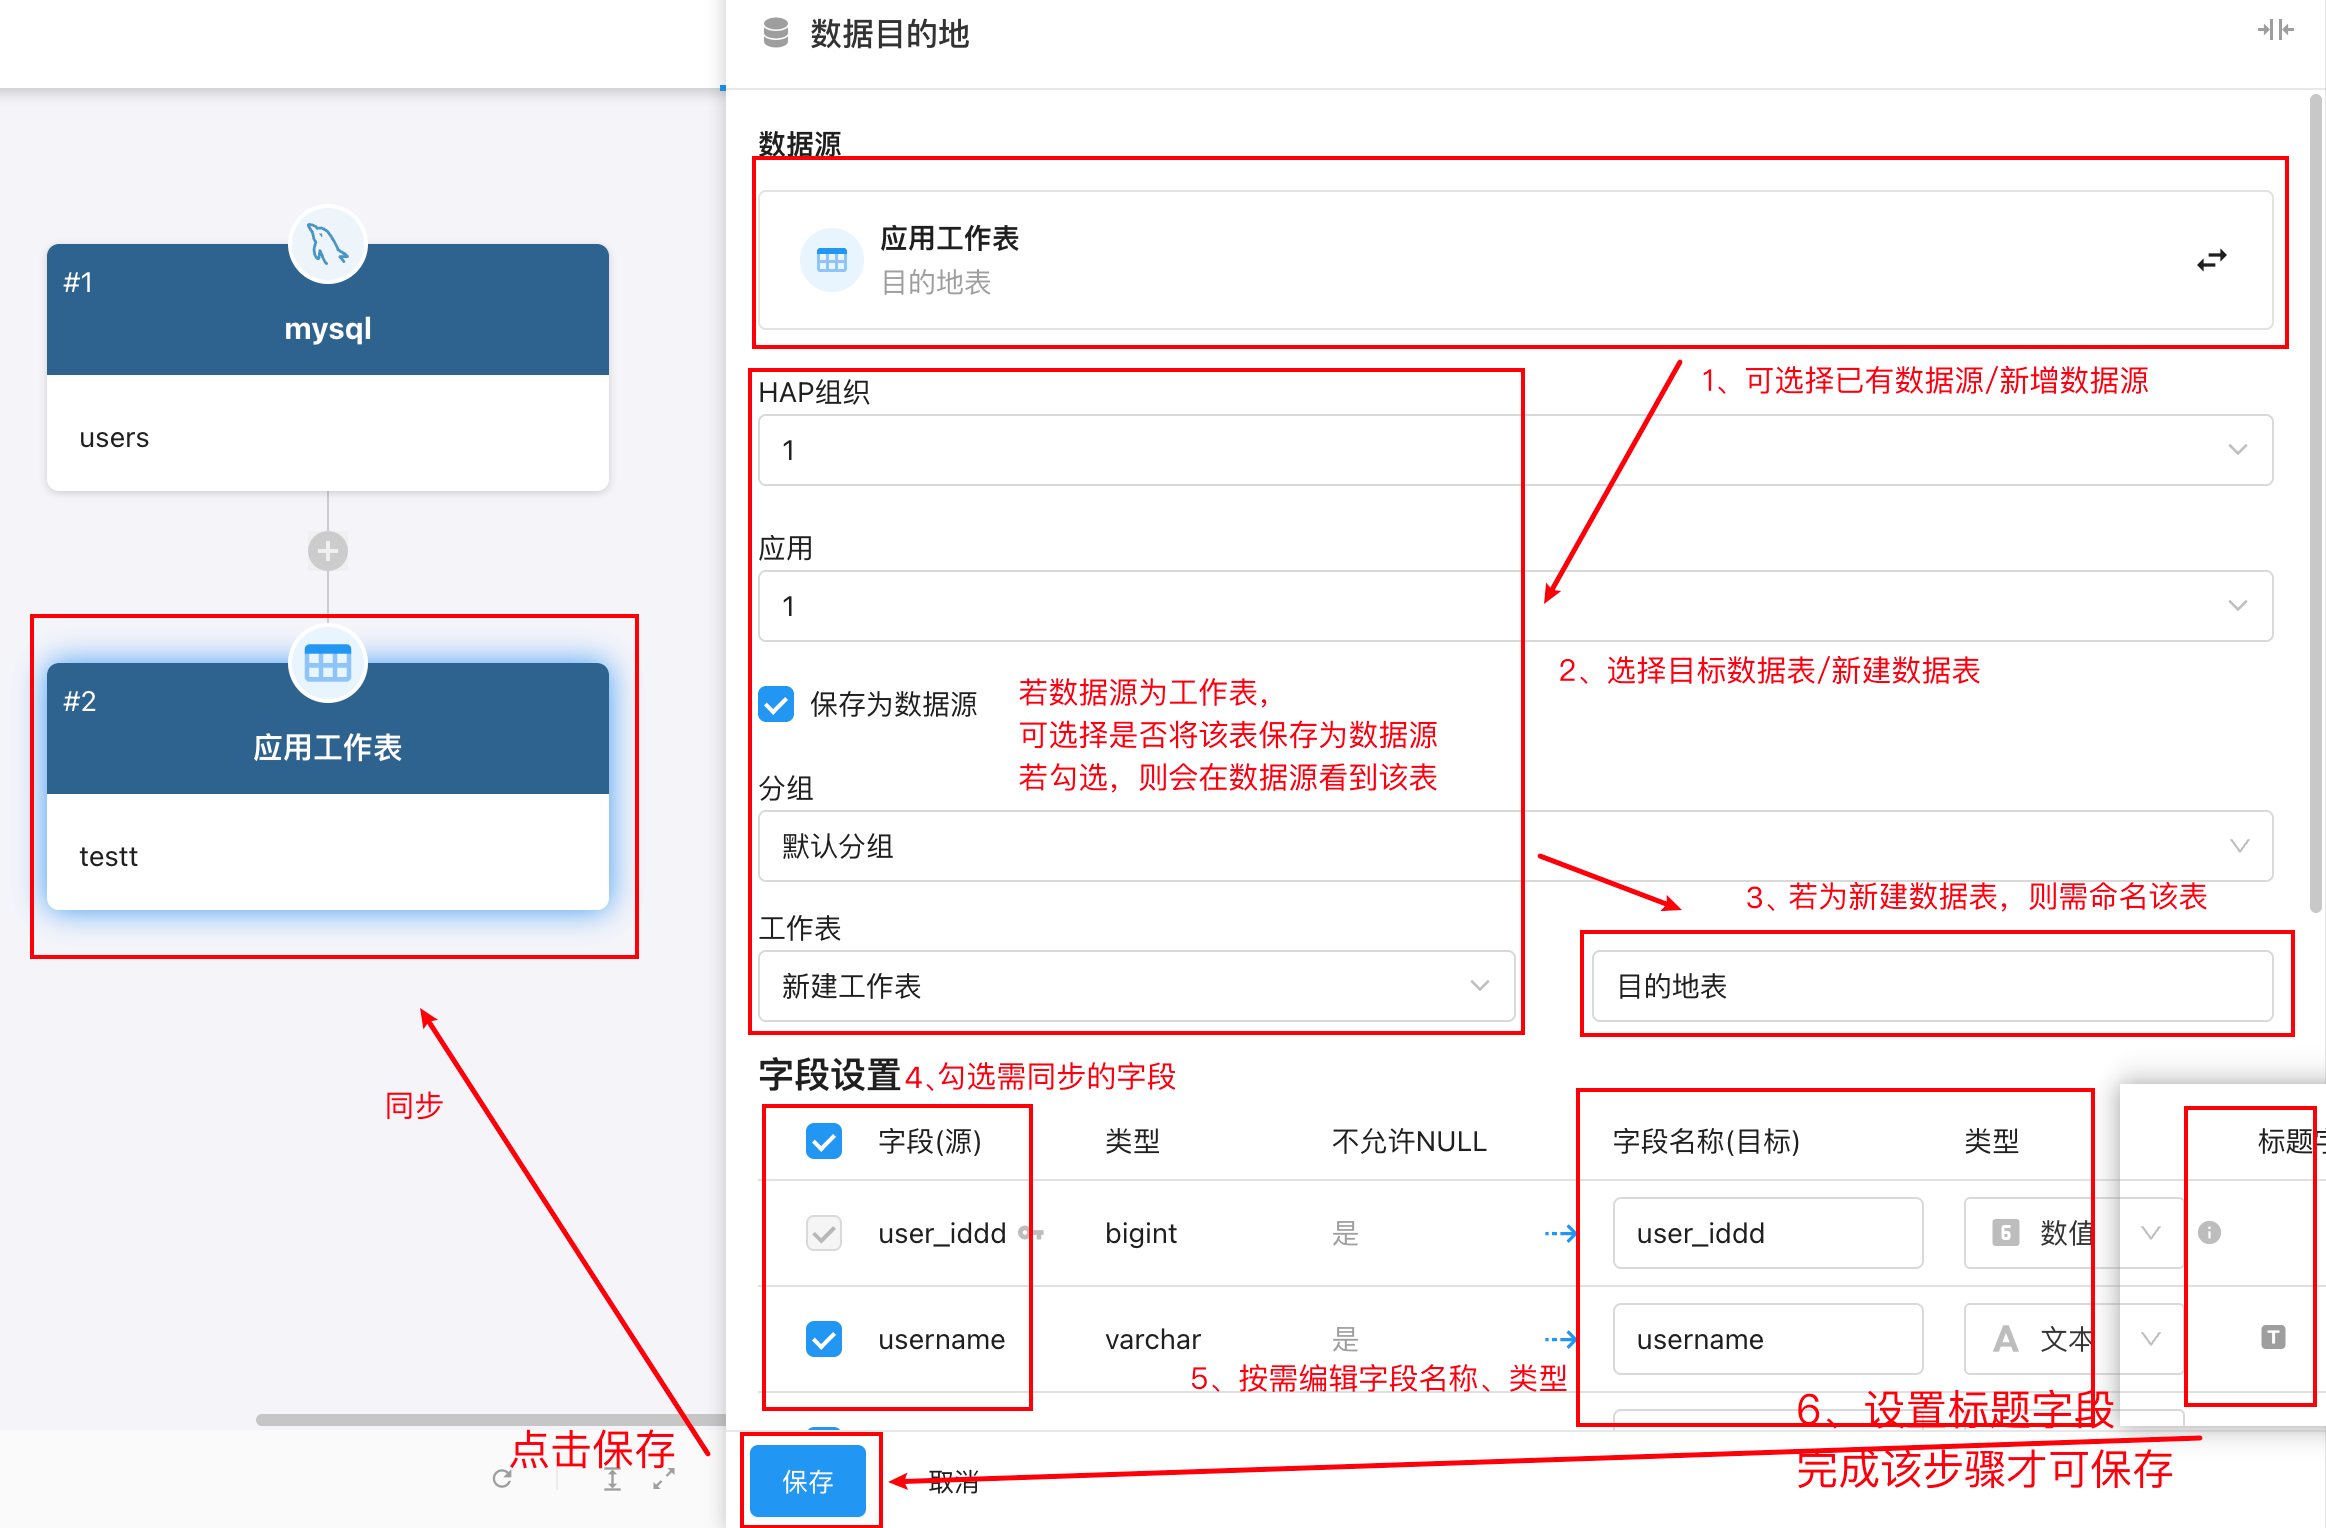Screen dimensions: 2326x1528
Task: Click the refresh icon on the canvas toolbar
Action: tap(502, 1479)
